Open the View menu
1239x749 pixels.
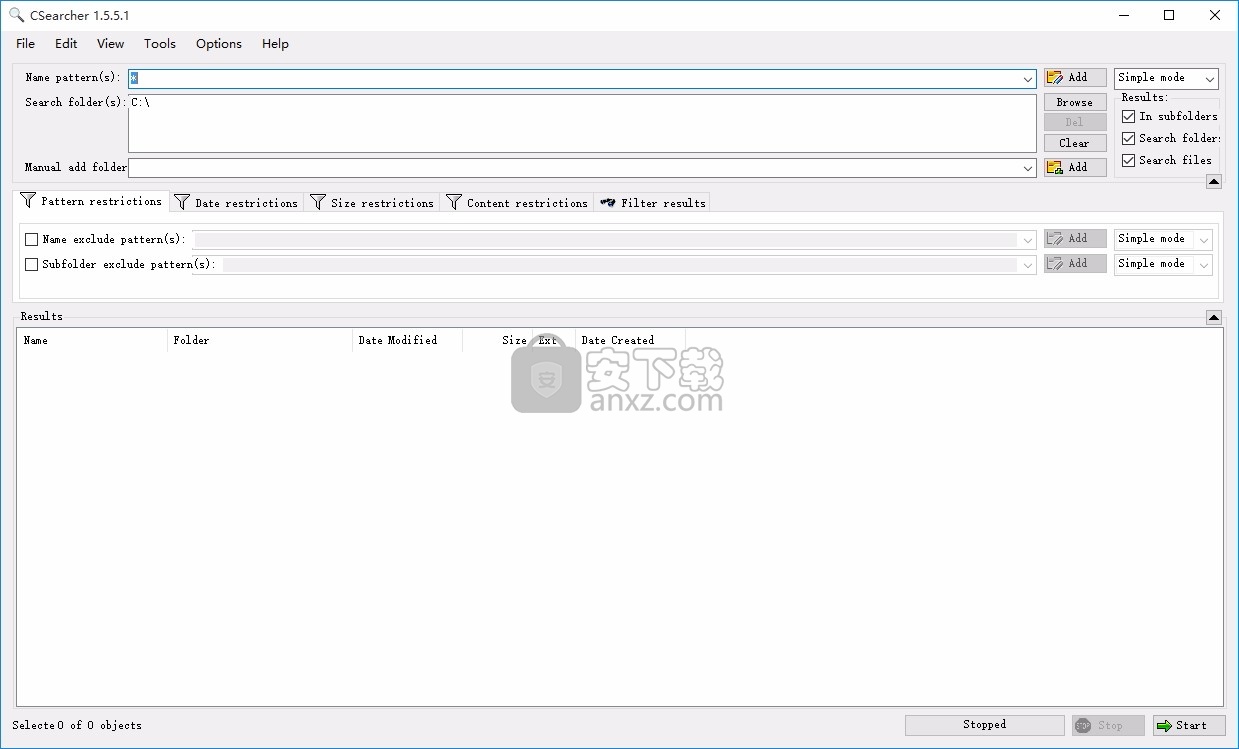coord(110,43)
